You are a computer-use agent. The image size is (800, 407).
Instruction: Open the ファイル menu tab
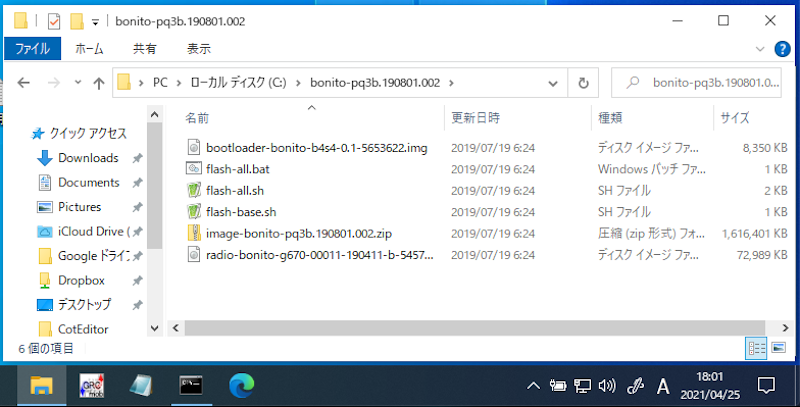pyautogui.click(x=33, y=48)
